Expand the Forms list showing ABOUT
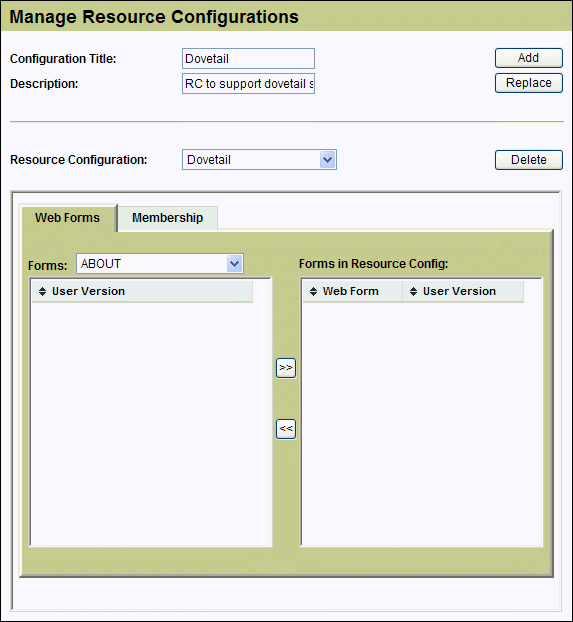Screen dimensions: 573x622 (160, 264)
